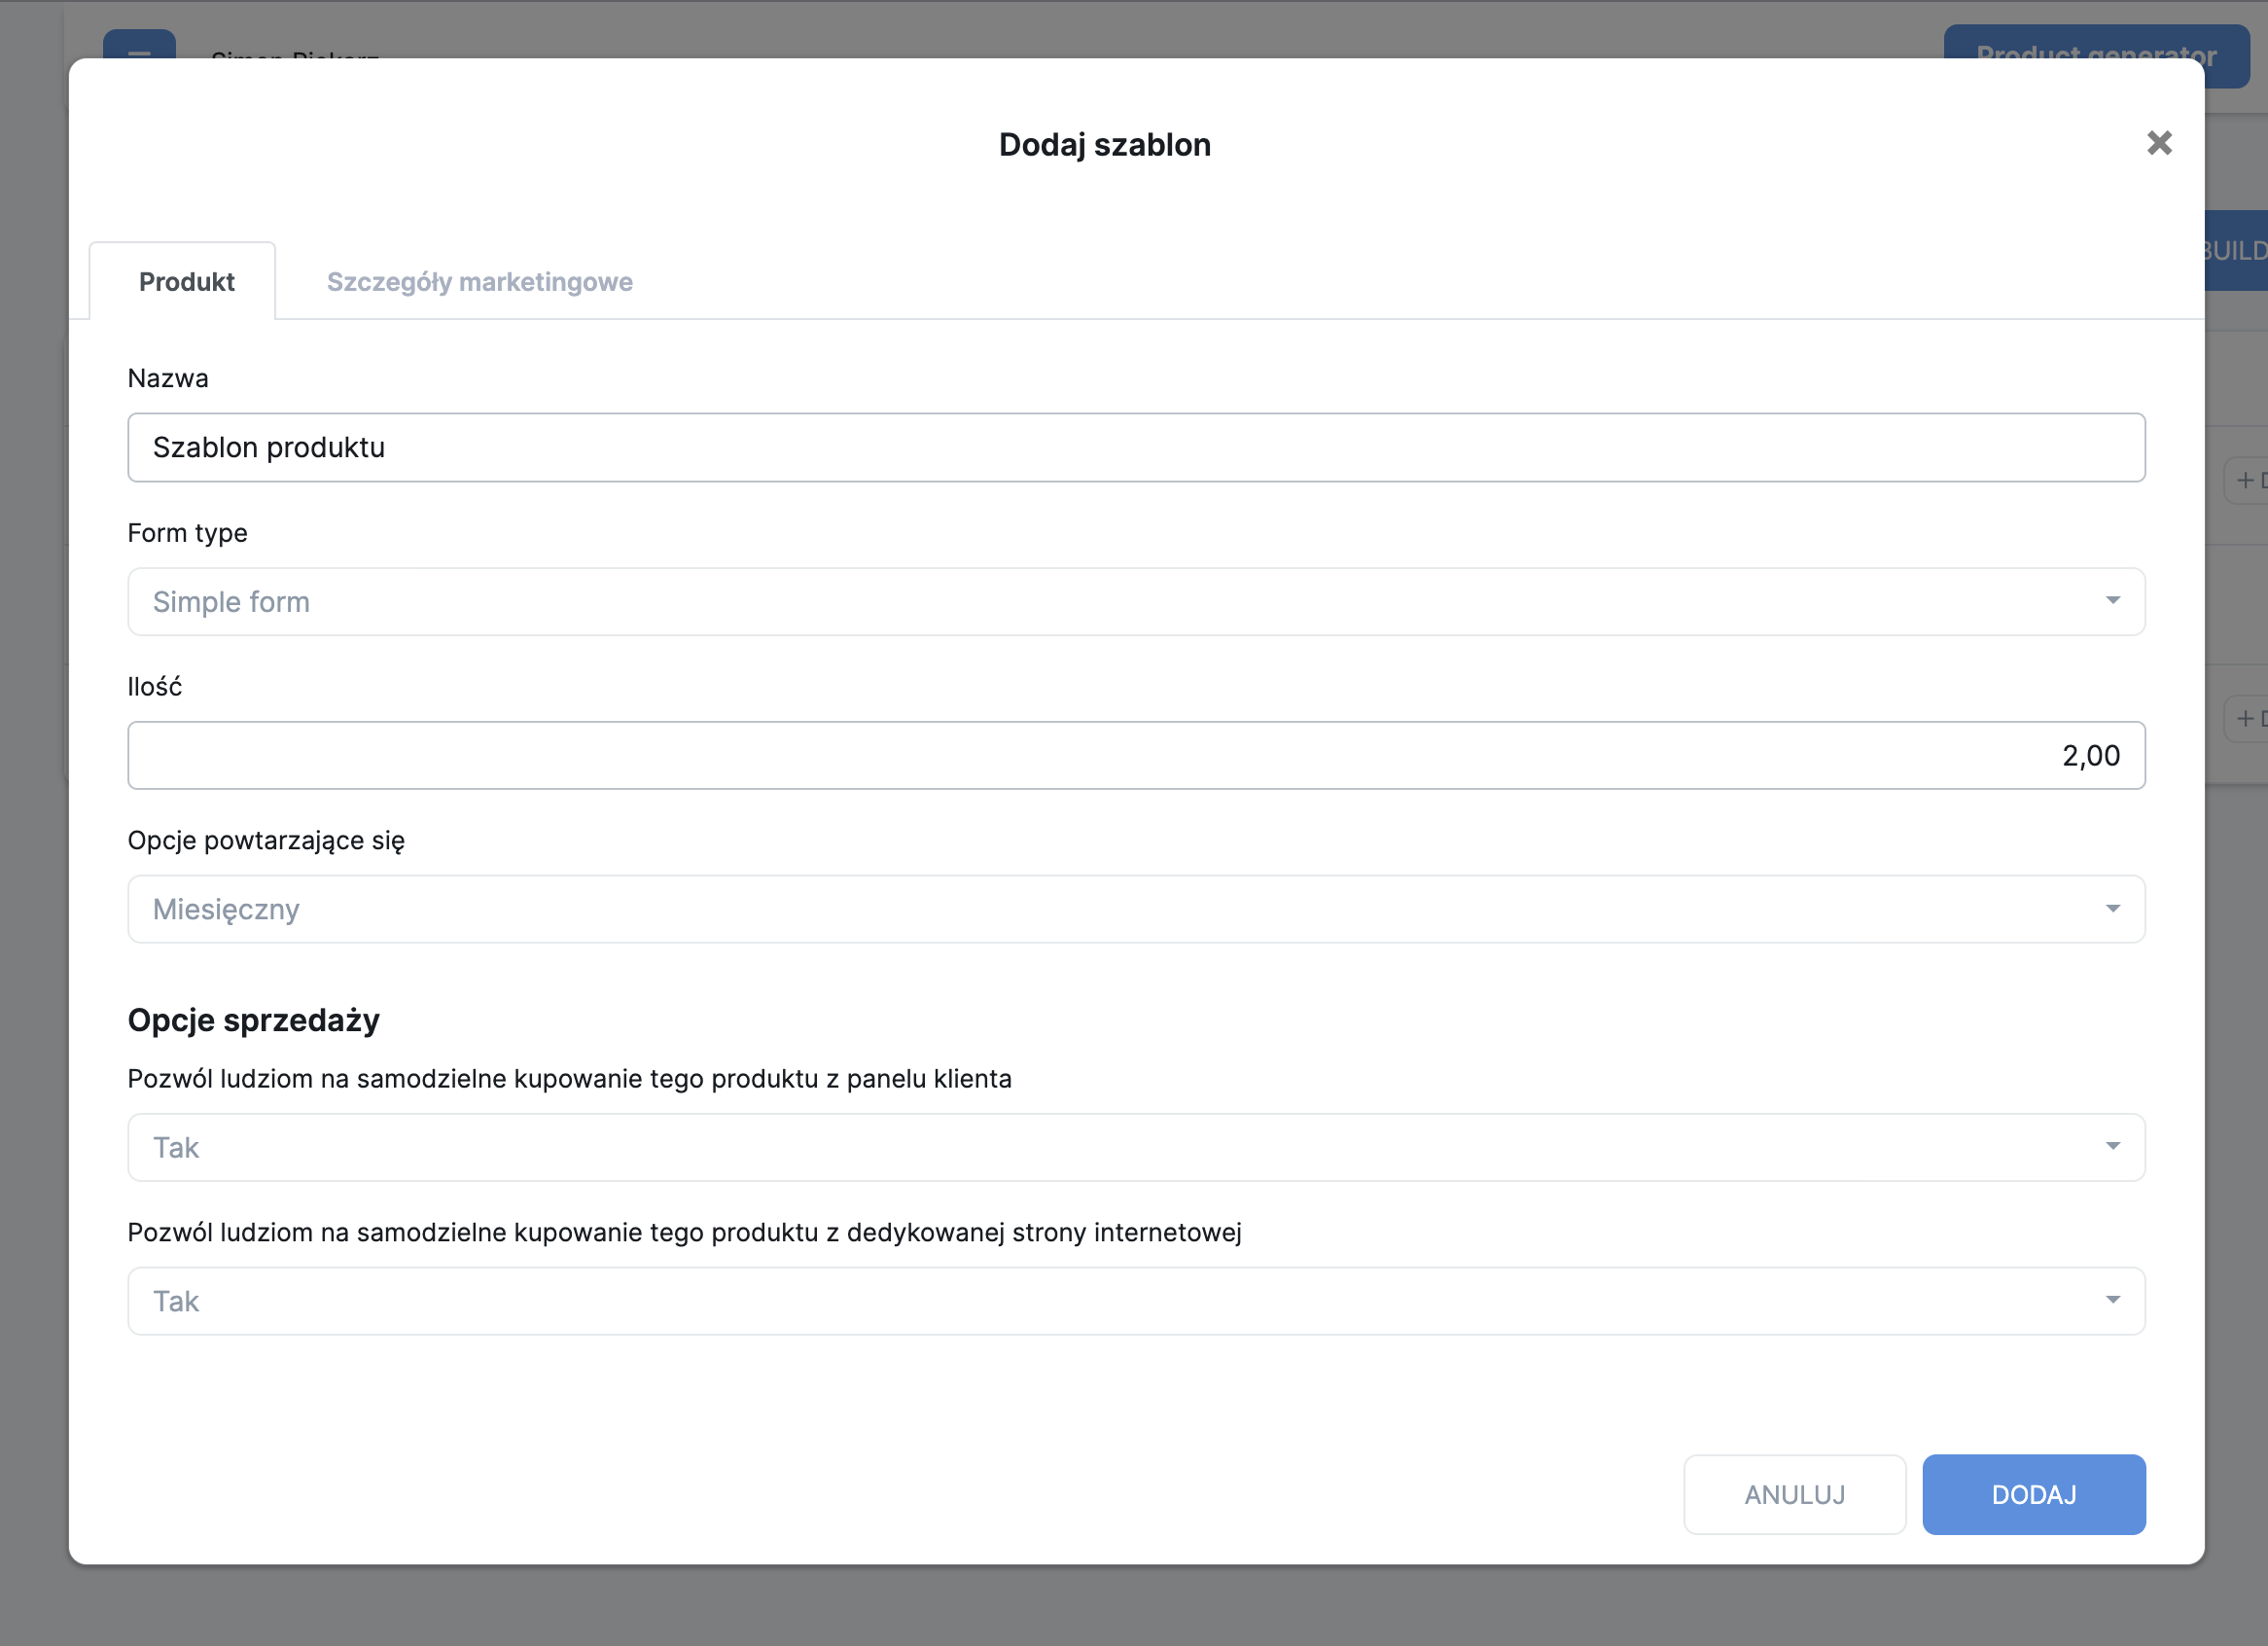Focus the Ilość quantity field
The image size is (2268, 1646).
pos(1135,755)
